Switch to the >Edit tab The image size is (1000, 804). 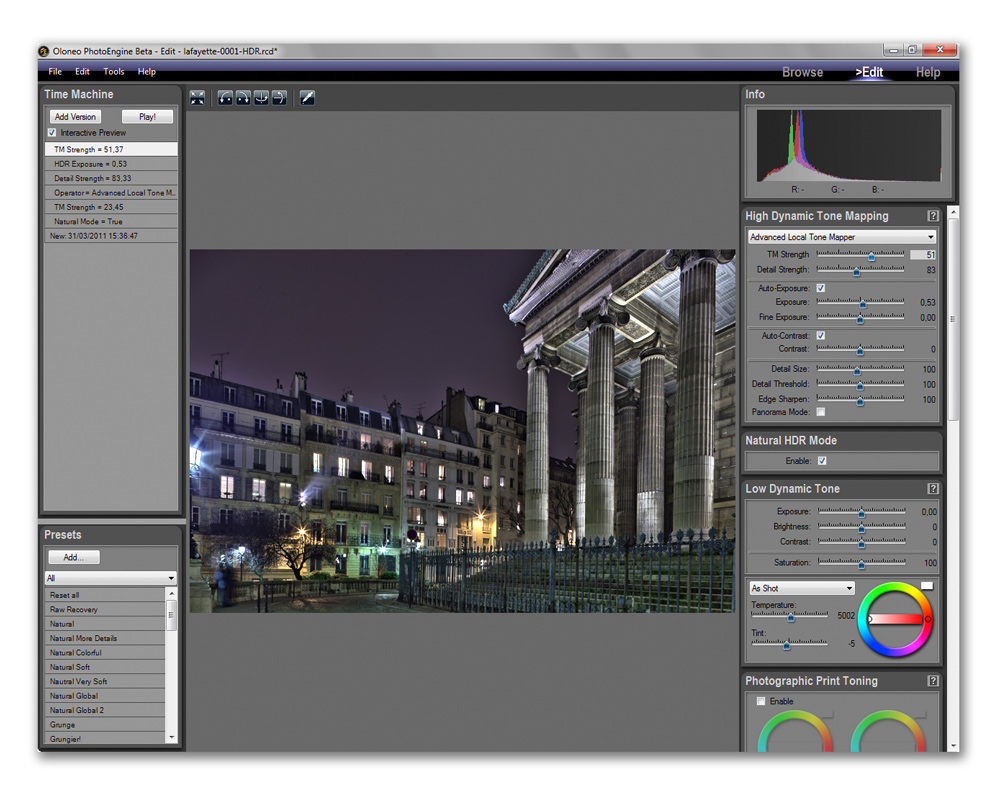869,72
